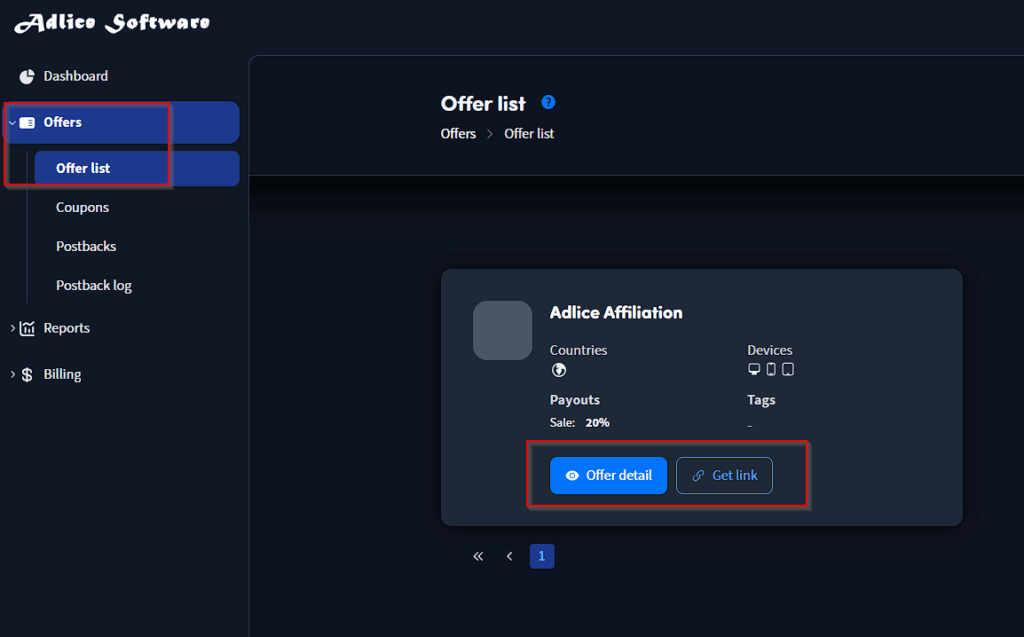Click the Offers breadcrumb link

(458, 133)
